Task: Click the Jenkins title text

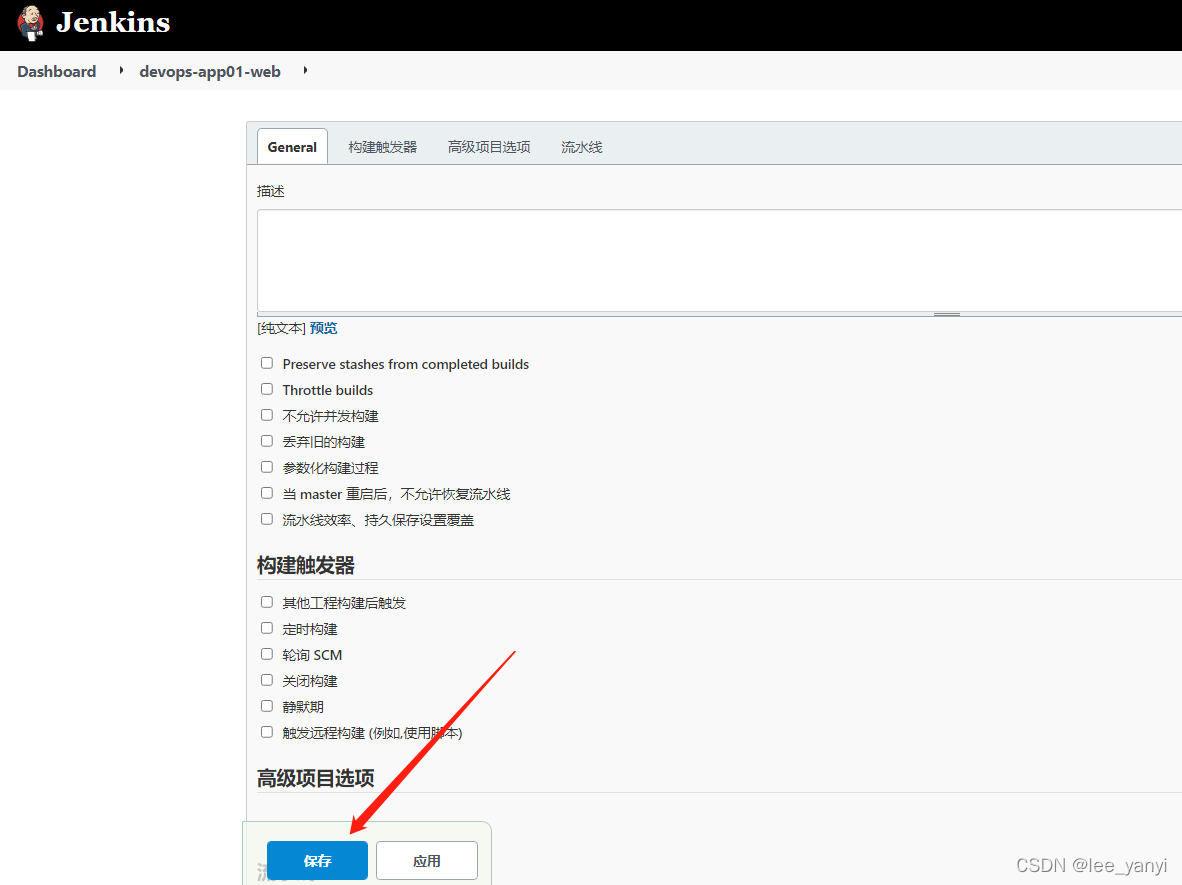Action: point(113,23)
